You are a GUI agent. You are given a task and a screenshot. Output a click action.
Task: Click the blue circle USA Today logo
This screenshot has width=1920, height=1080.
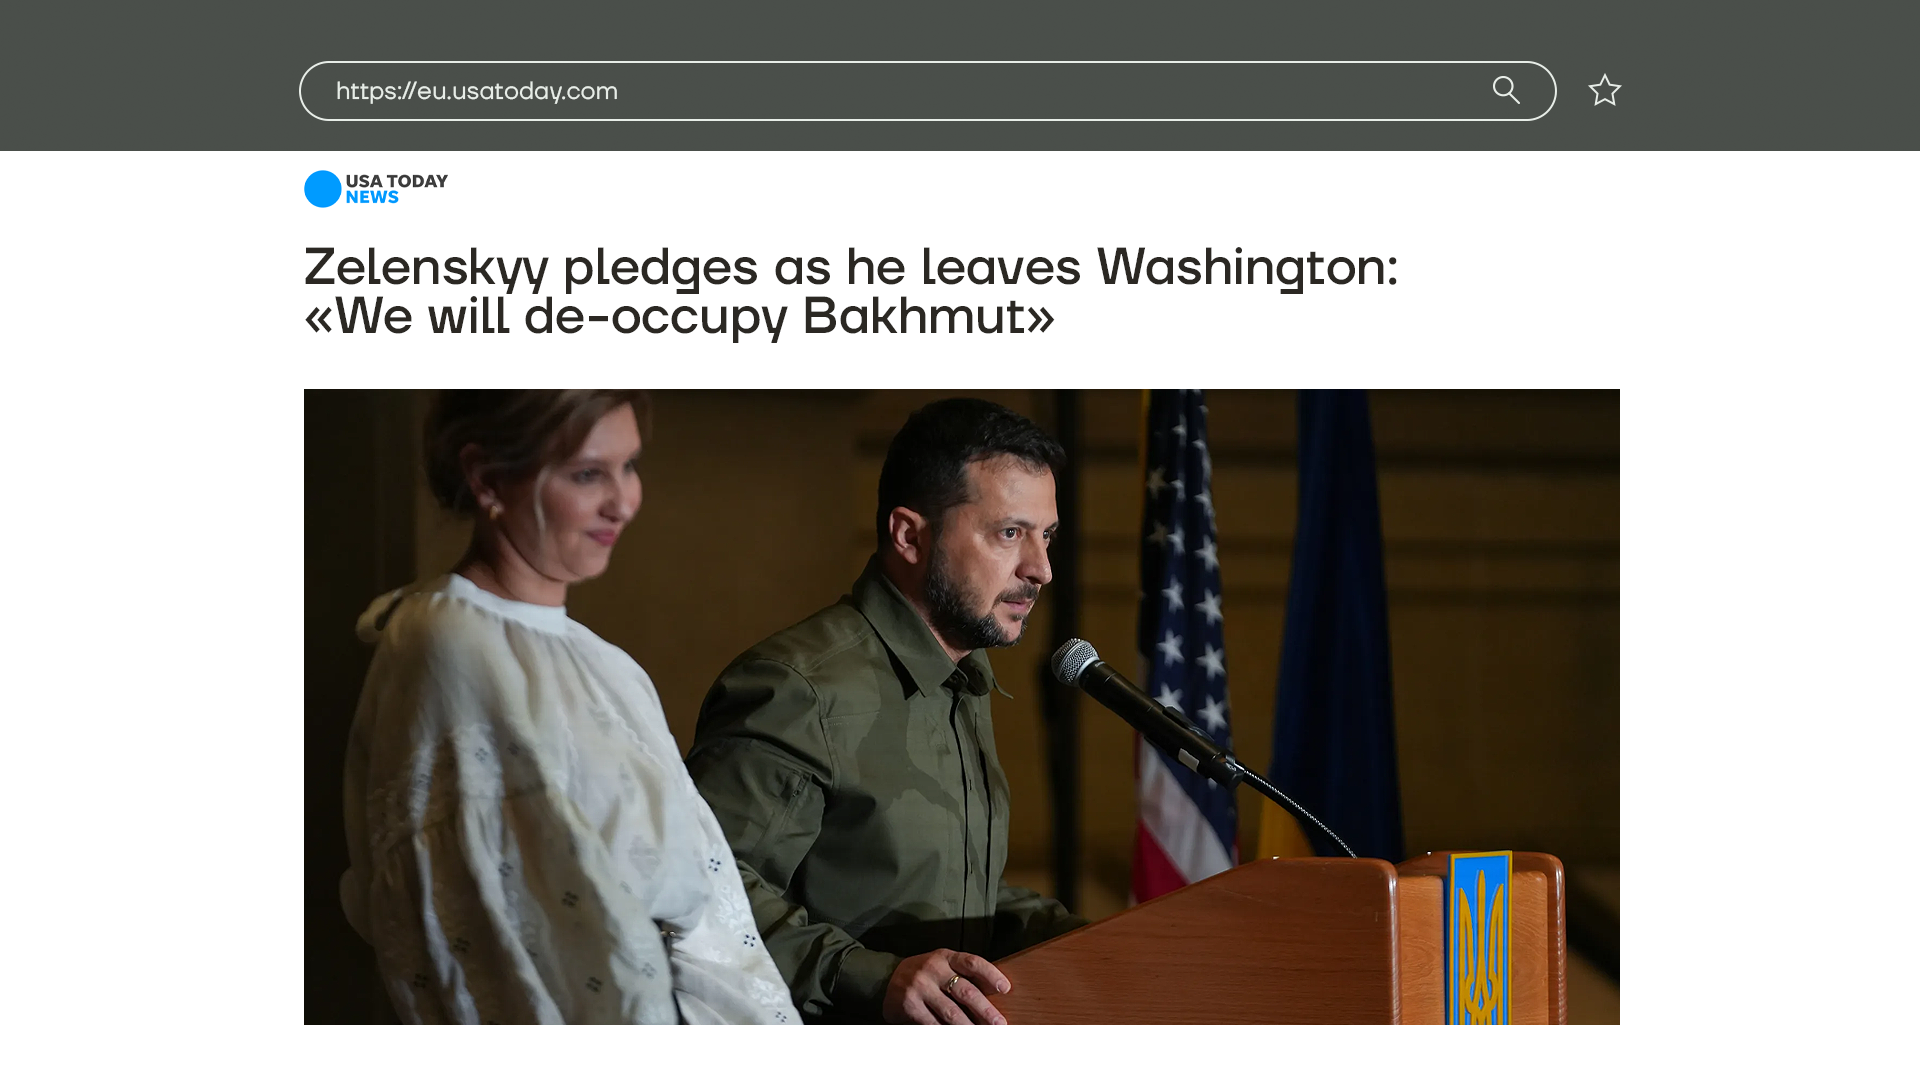click(x=323, y=189)
